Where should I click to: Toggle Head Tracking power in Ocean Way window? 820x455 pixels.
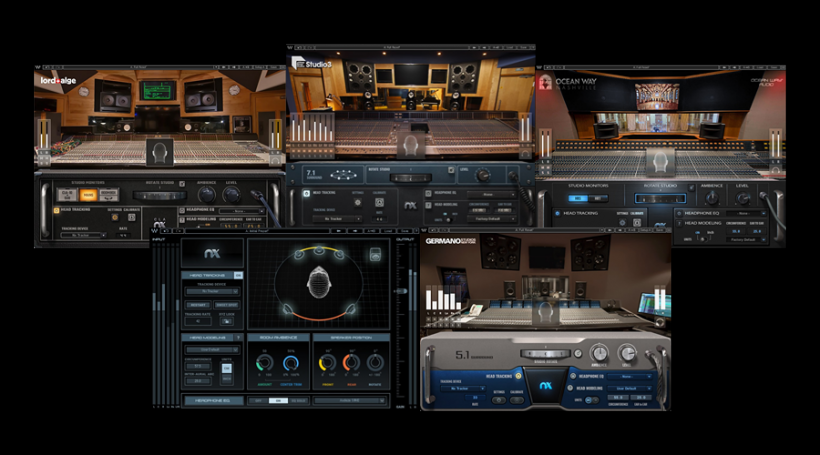pos(557,213)
